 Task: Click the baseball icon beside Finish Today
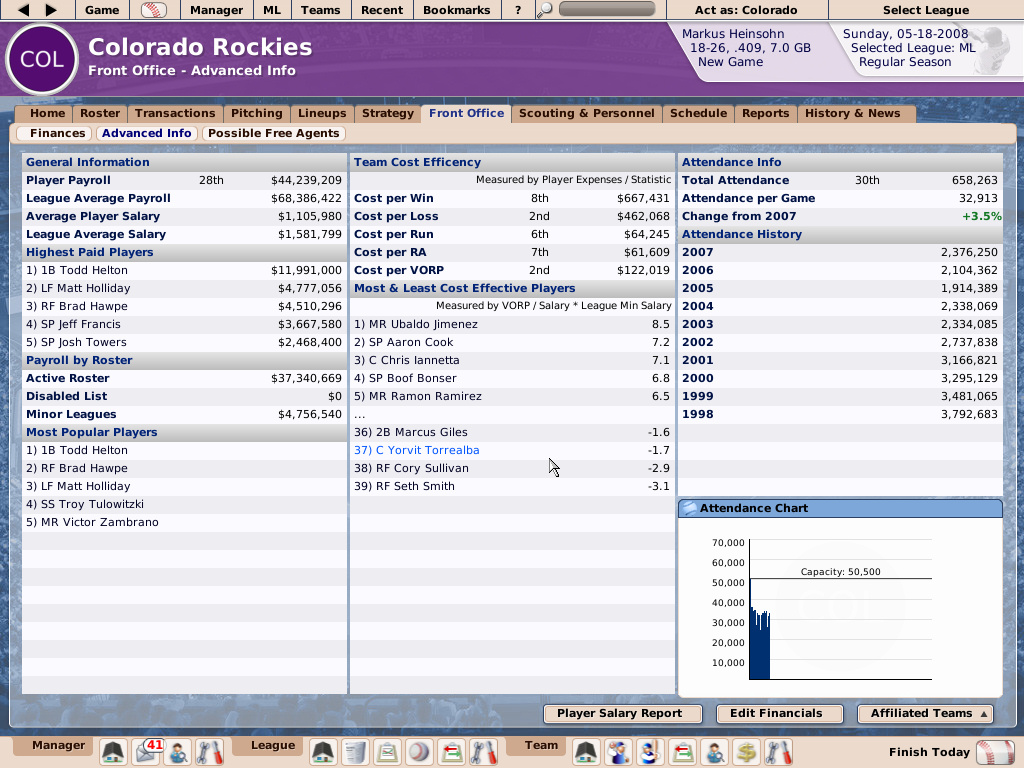point(995,752)
